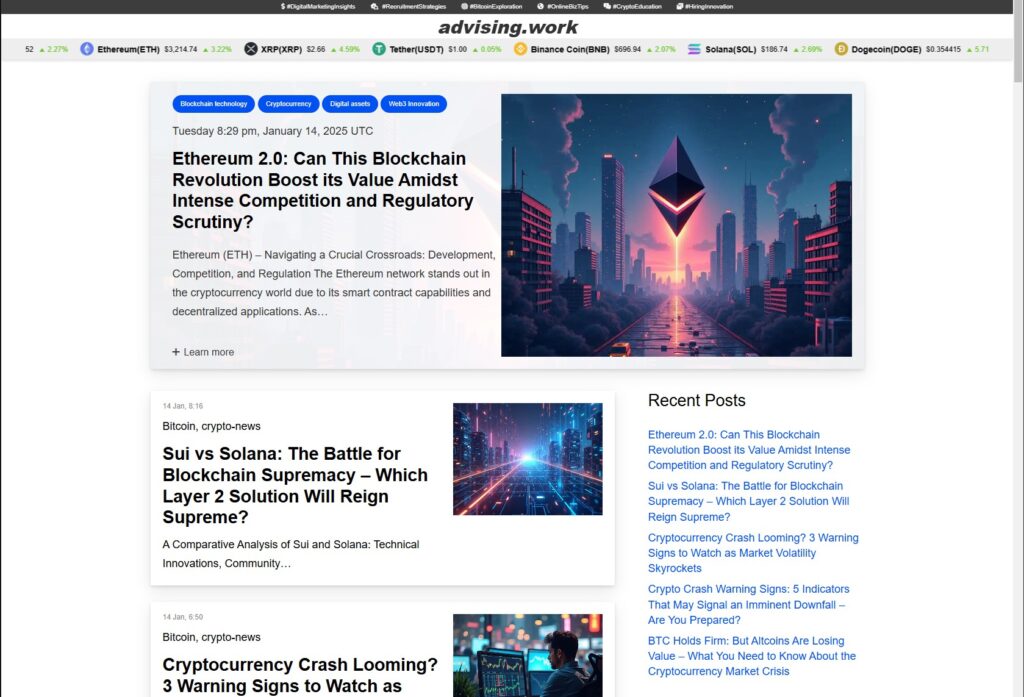Click the XRP coin icon in ticker

[x=251, y=49]
